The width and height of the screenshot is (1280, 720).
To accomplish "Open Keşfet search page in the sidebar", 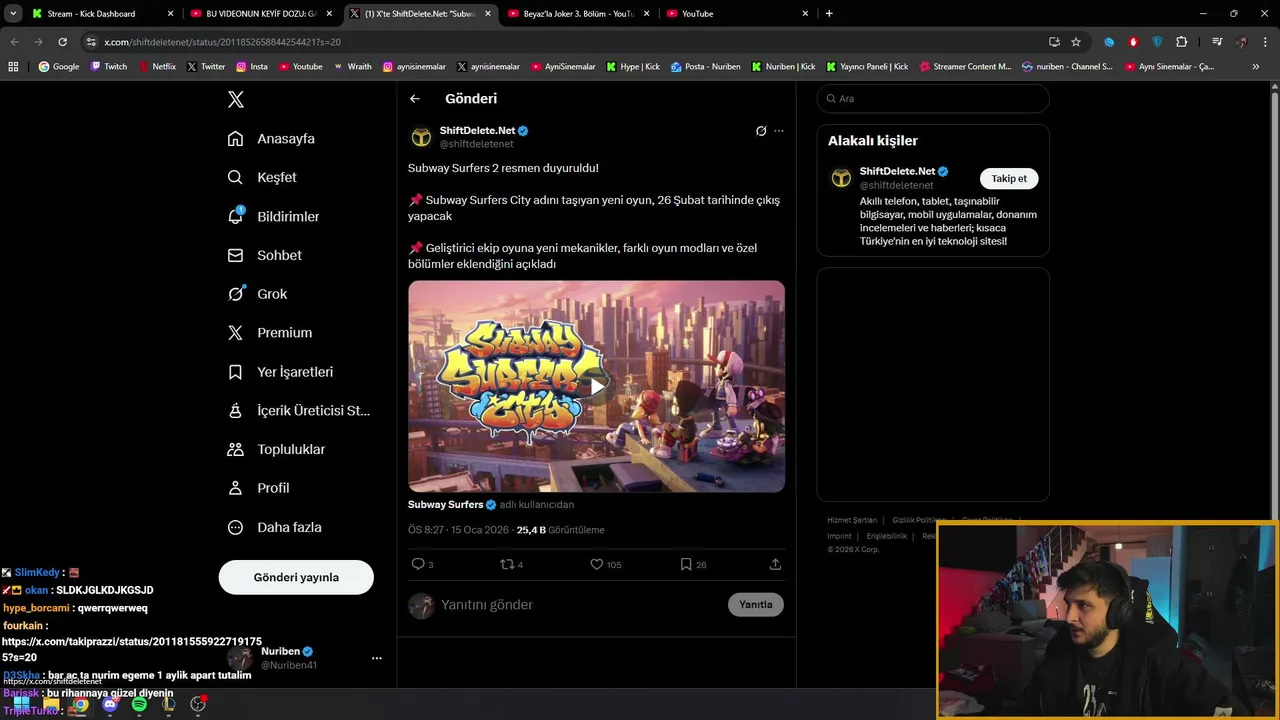I will [262, 177].
